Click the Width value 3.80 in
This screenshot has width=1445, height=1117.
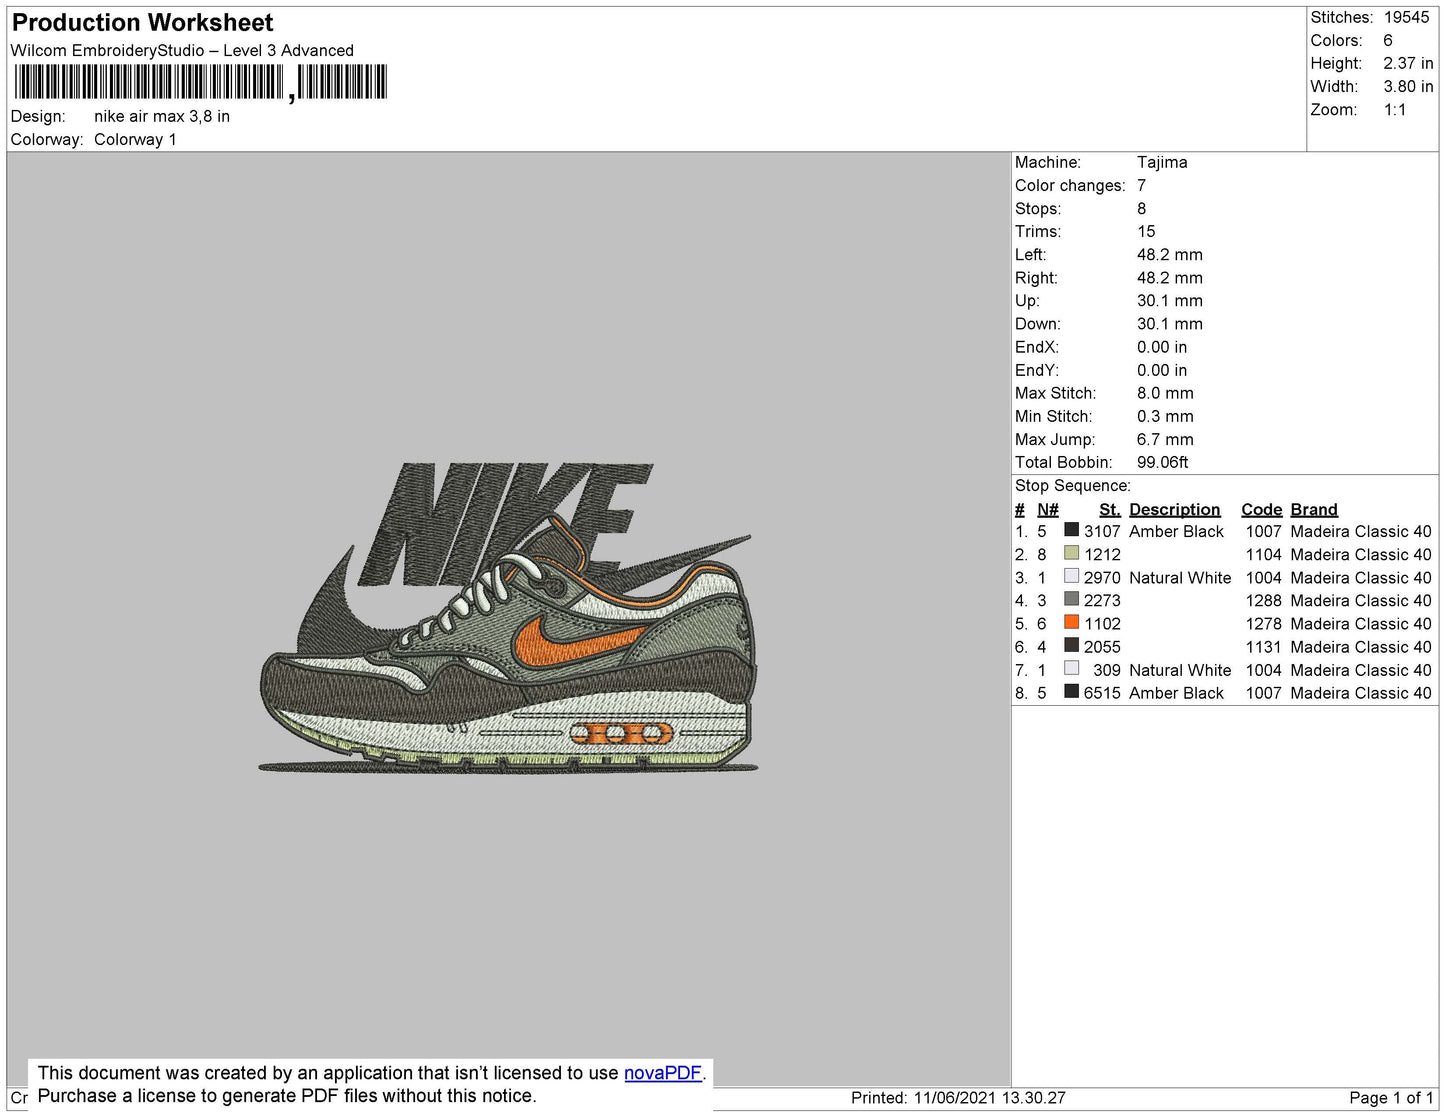tap(1408, 86)
